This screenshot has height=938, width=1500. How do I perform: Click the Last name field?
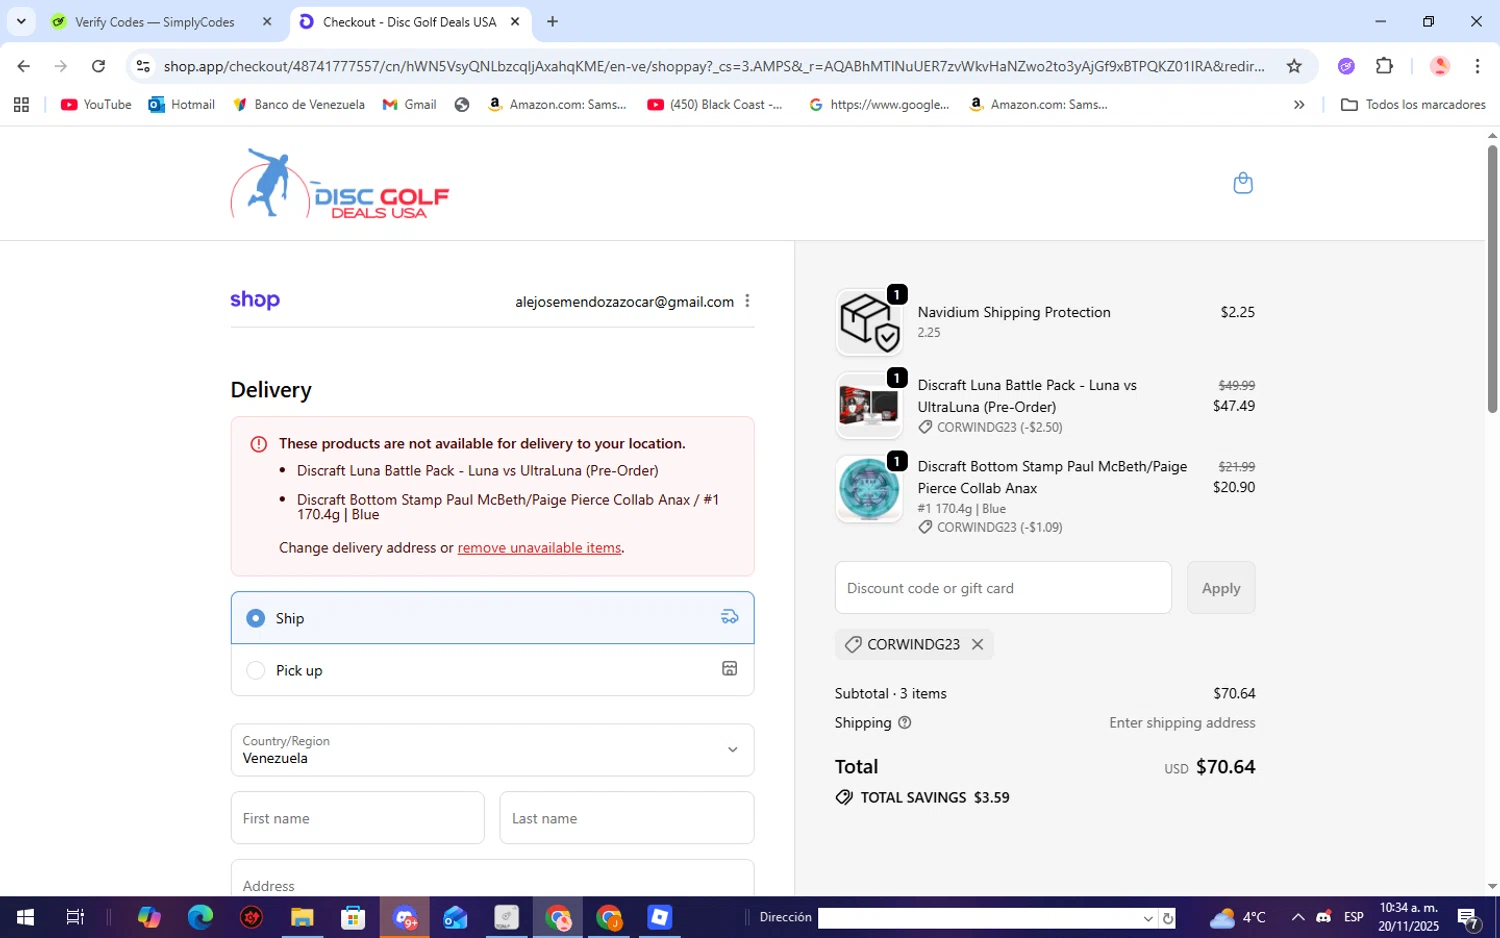pyautogui.click(x=627, y=818)
